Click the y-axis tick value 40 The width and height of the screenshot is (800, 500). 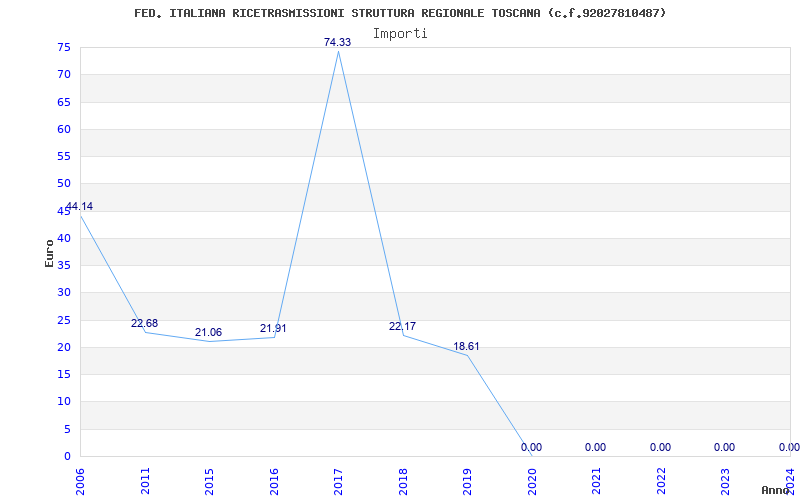click(64, 238)
